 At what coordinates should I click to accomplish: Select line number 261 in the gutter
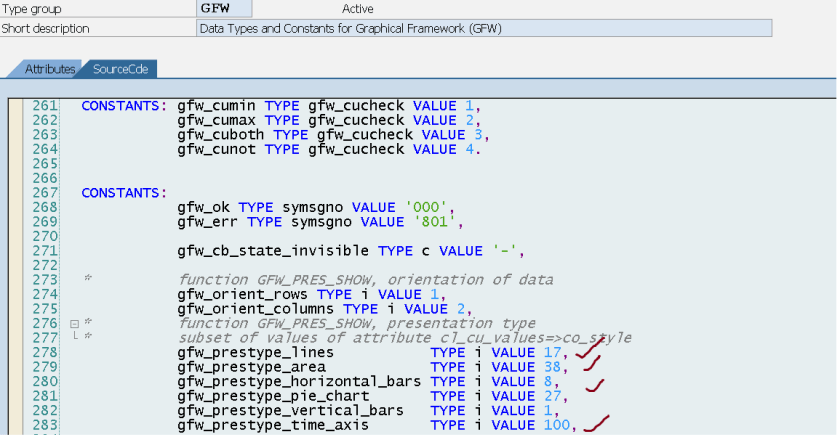click(44, 106)
